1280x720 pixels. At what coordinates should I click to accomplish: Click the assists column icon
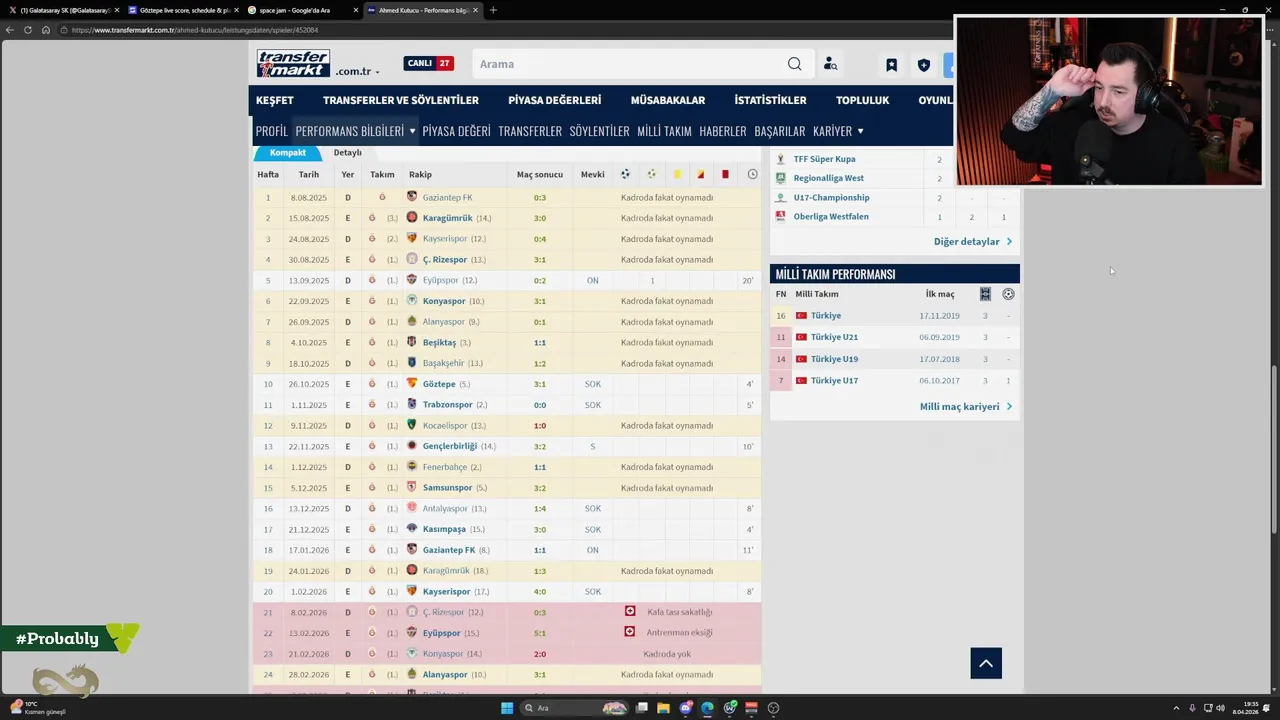tap(651, 174)
